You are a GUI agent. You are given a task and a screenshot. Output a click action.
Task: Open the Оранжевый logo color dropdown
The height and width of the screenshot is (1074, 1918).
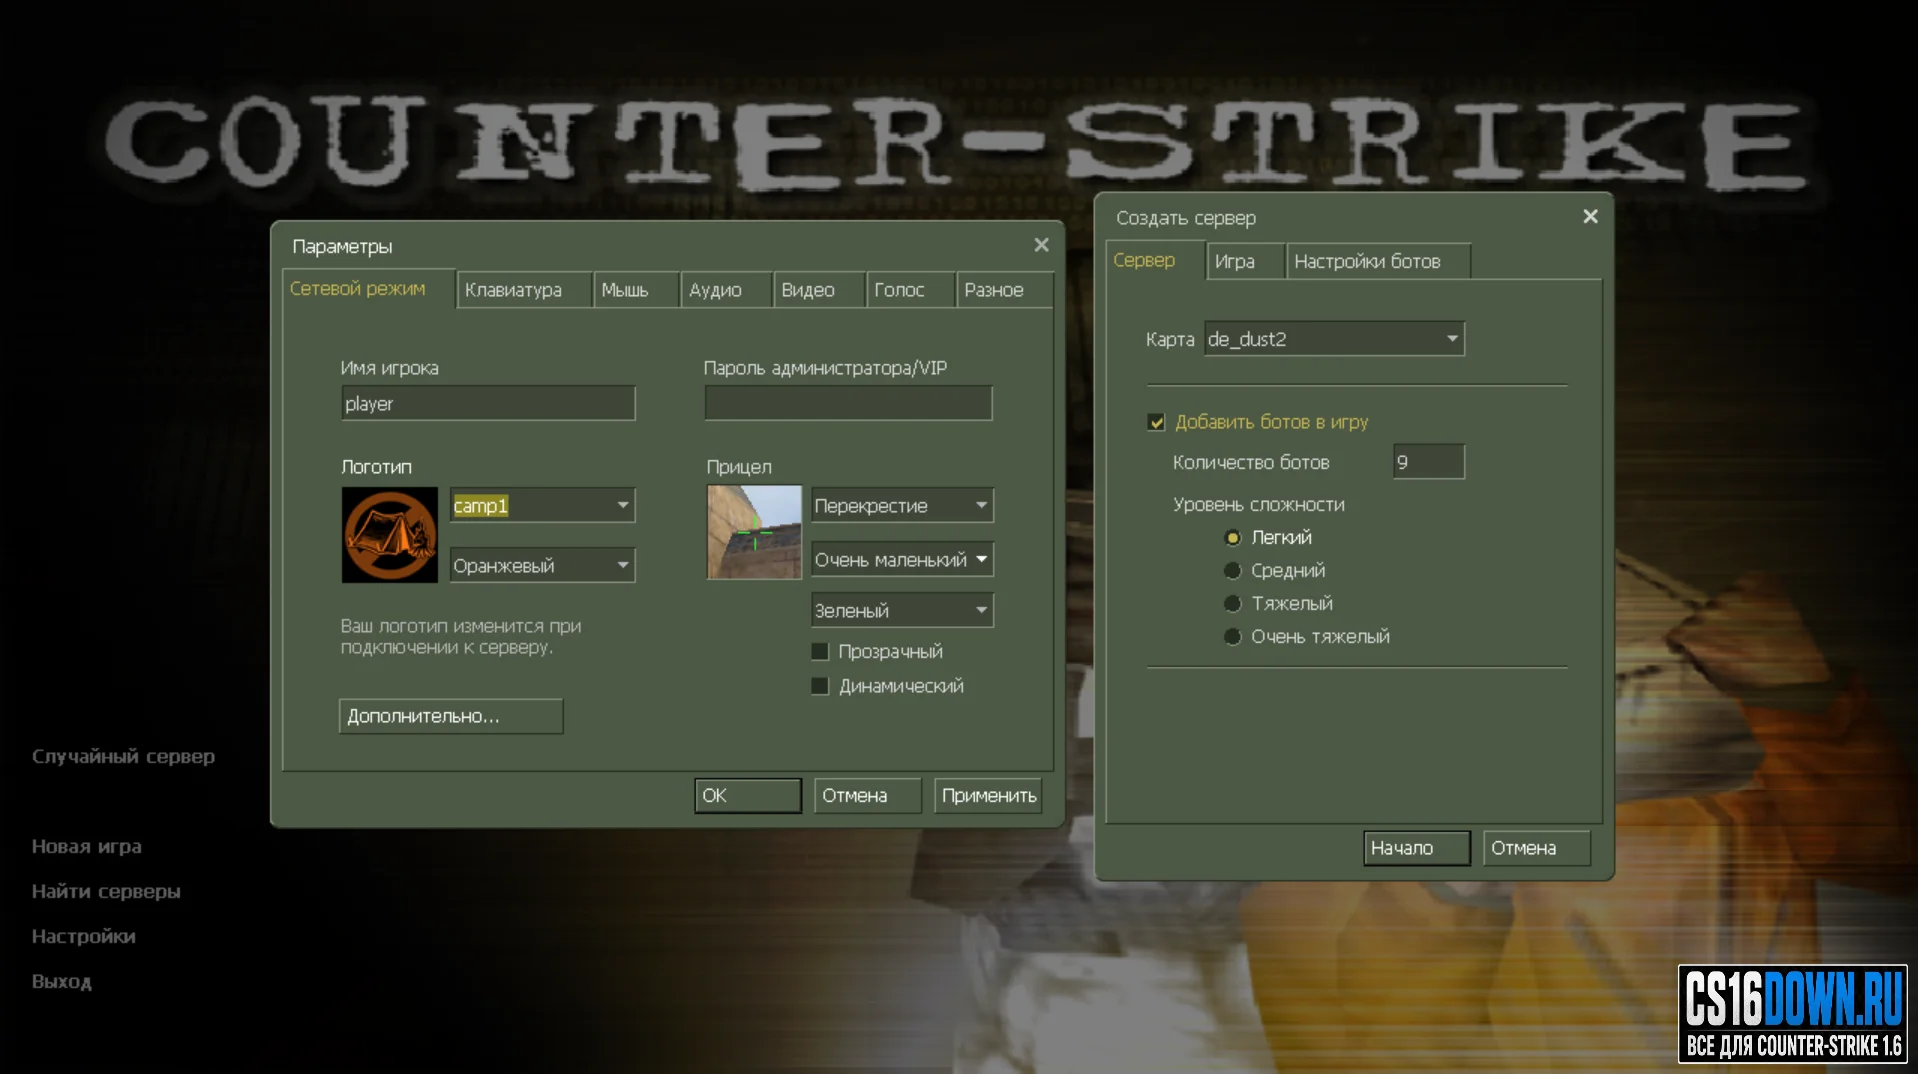point(542,565)
